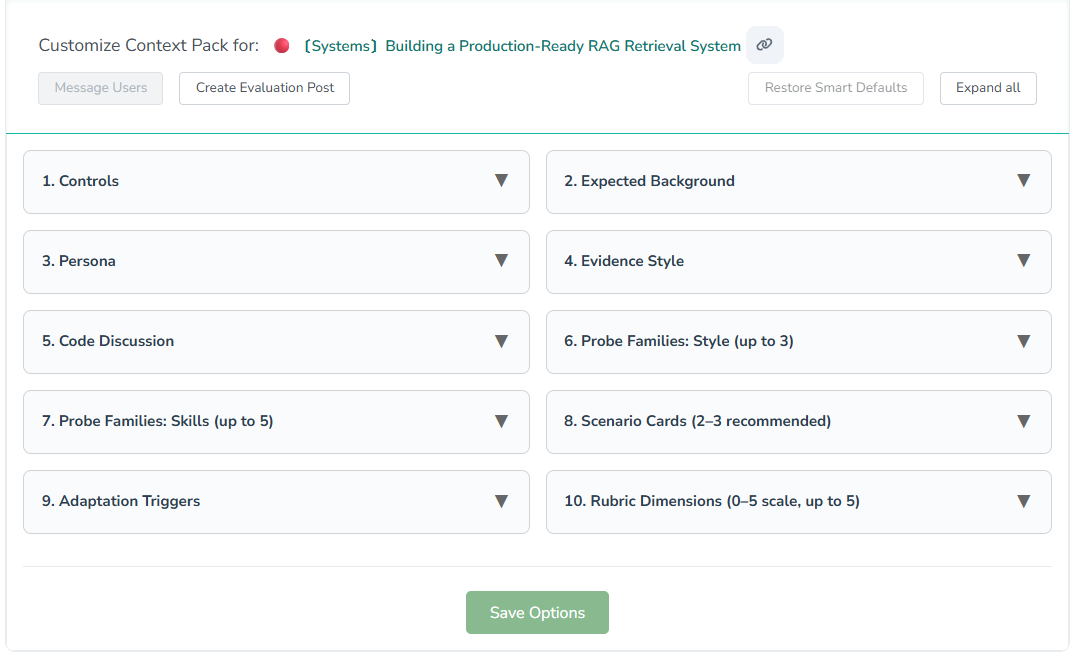Click the Expand all button
This screenshot has width=1073, height=656.
pyautogui.click(x=988, y=88)
